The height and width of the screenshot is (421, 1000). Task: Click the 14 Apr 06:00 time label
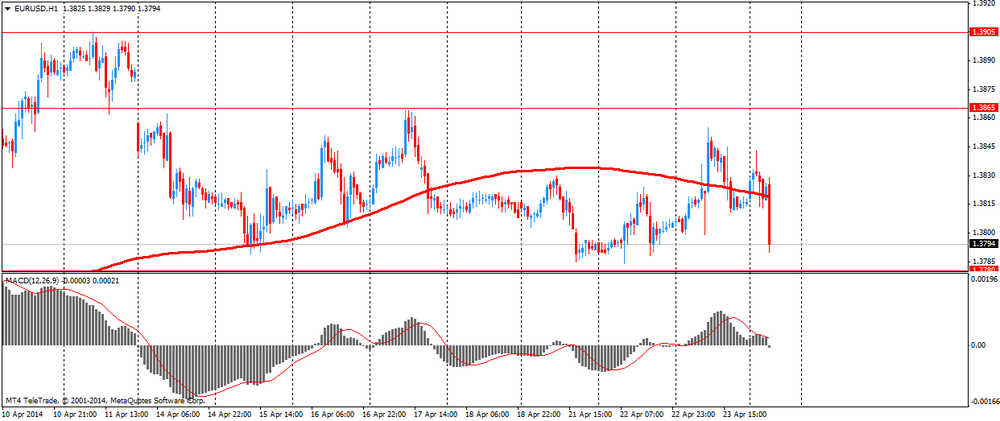coord(180,413)
